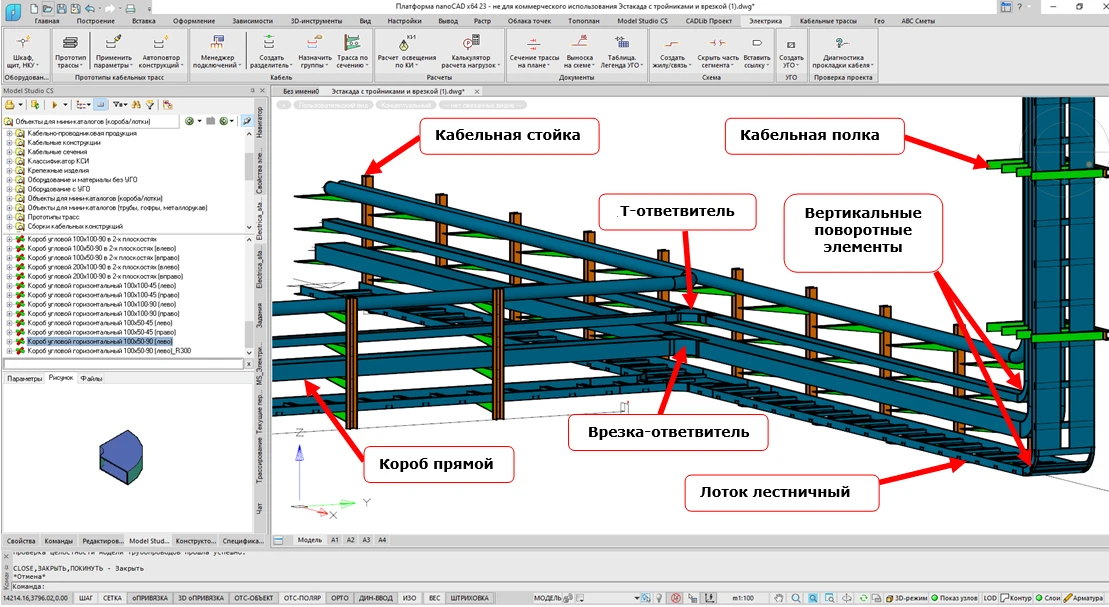
Task: Switch to Кабельные трассы ribbon tab
Action: click(x=828, y=20)
